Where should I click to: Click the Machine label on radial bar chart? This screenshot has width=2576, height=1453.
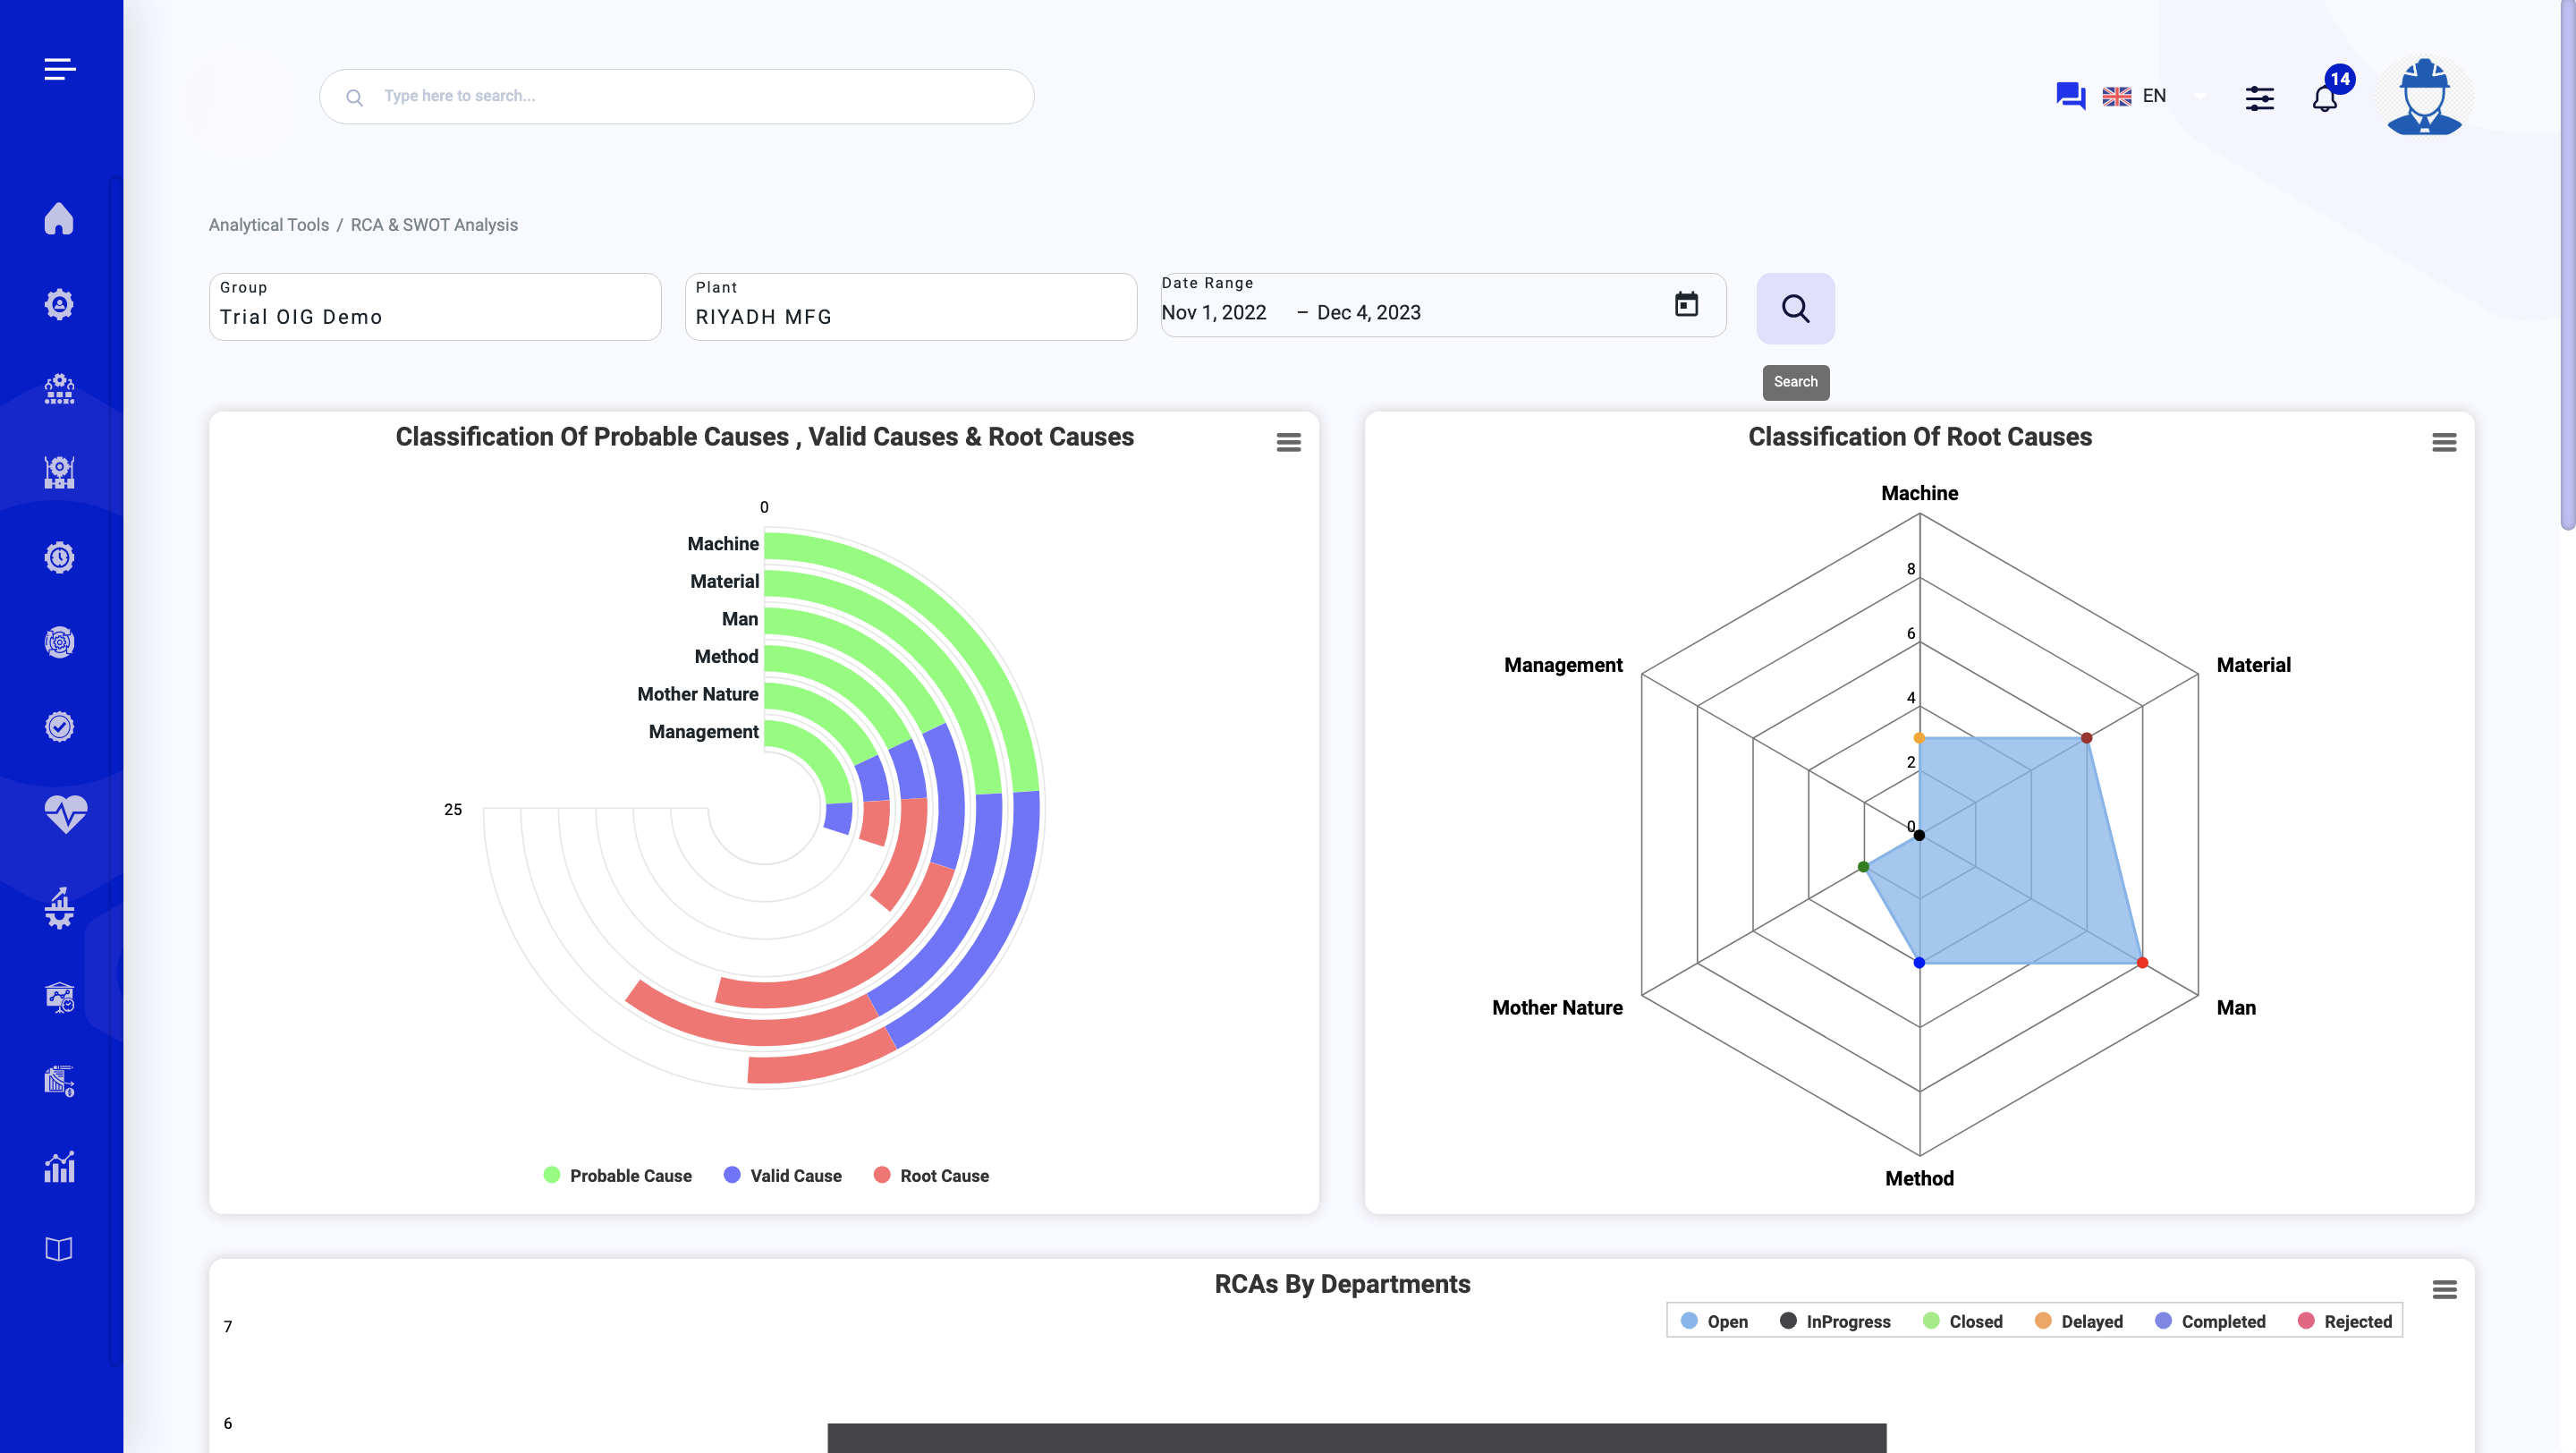pos(723,544)
